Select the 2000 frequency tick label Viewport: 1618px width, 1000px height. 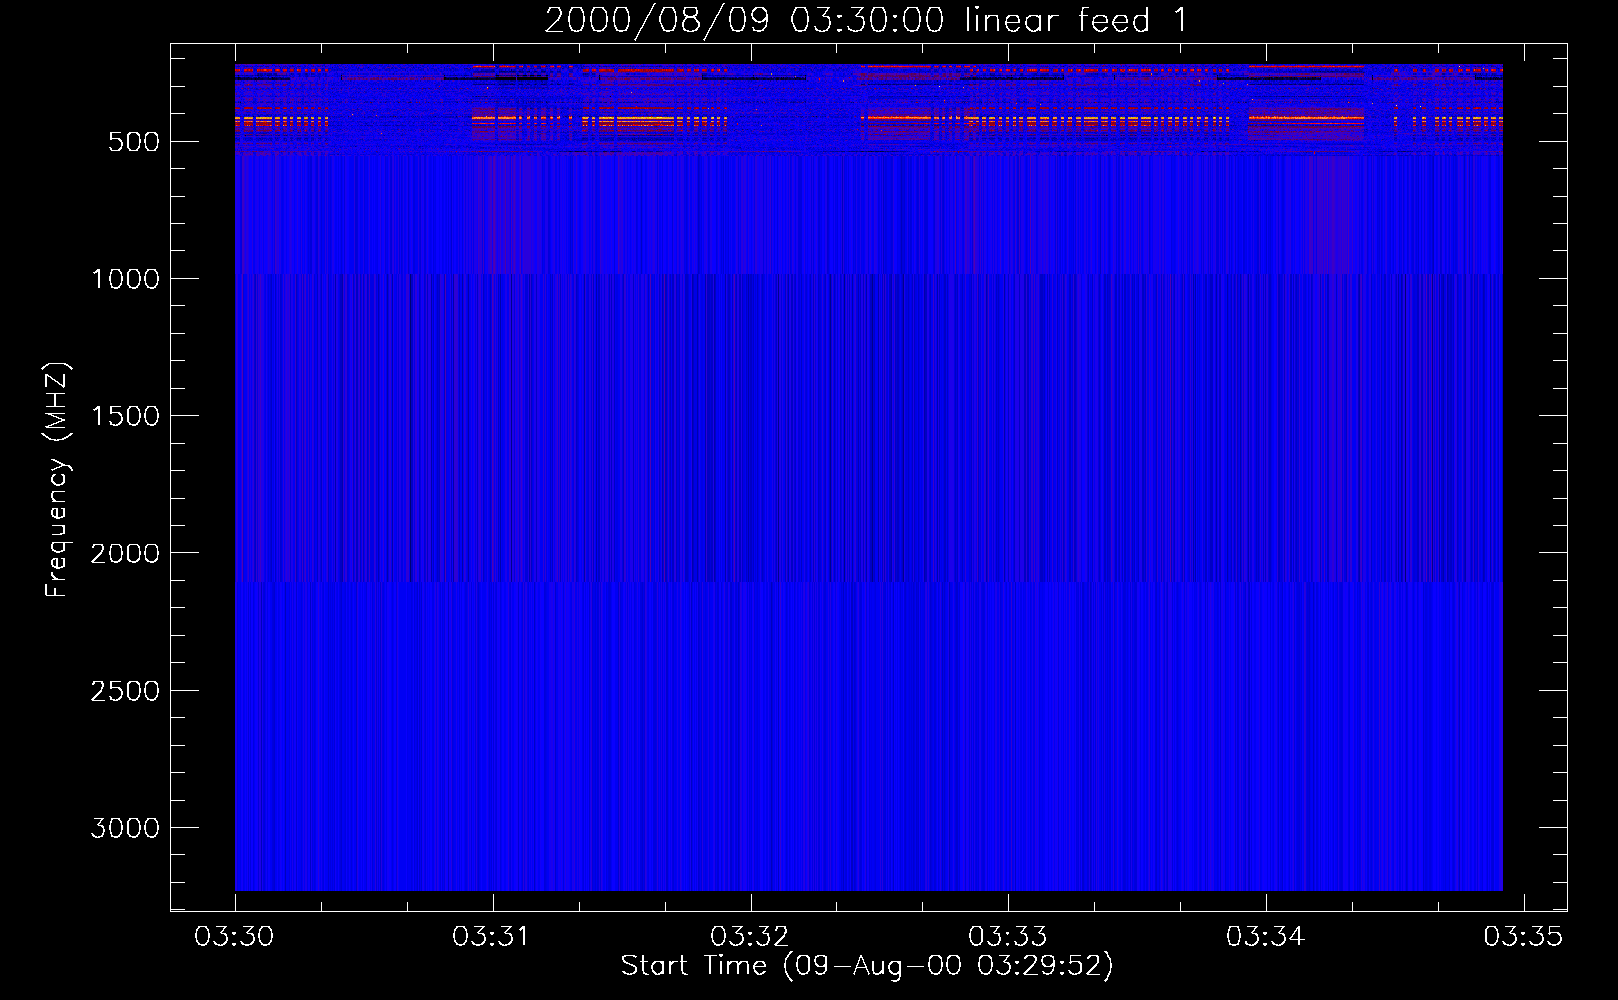[x=126, y=553]
